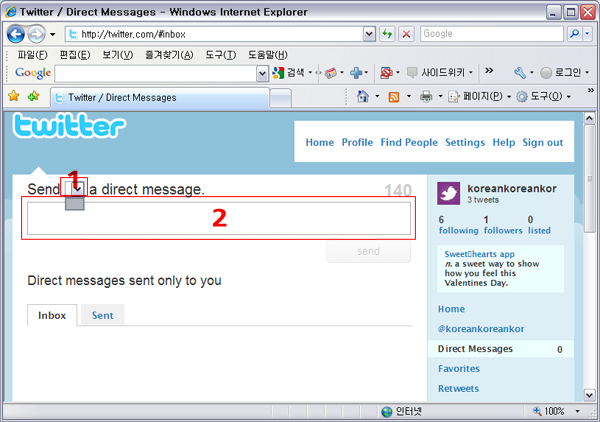Click the popup blocker icon in Google Toolbar
Viewport: 600px width, 422px height.
coord(386,73)
